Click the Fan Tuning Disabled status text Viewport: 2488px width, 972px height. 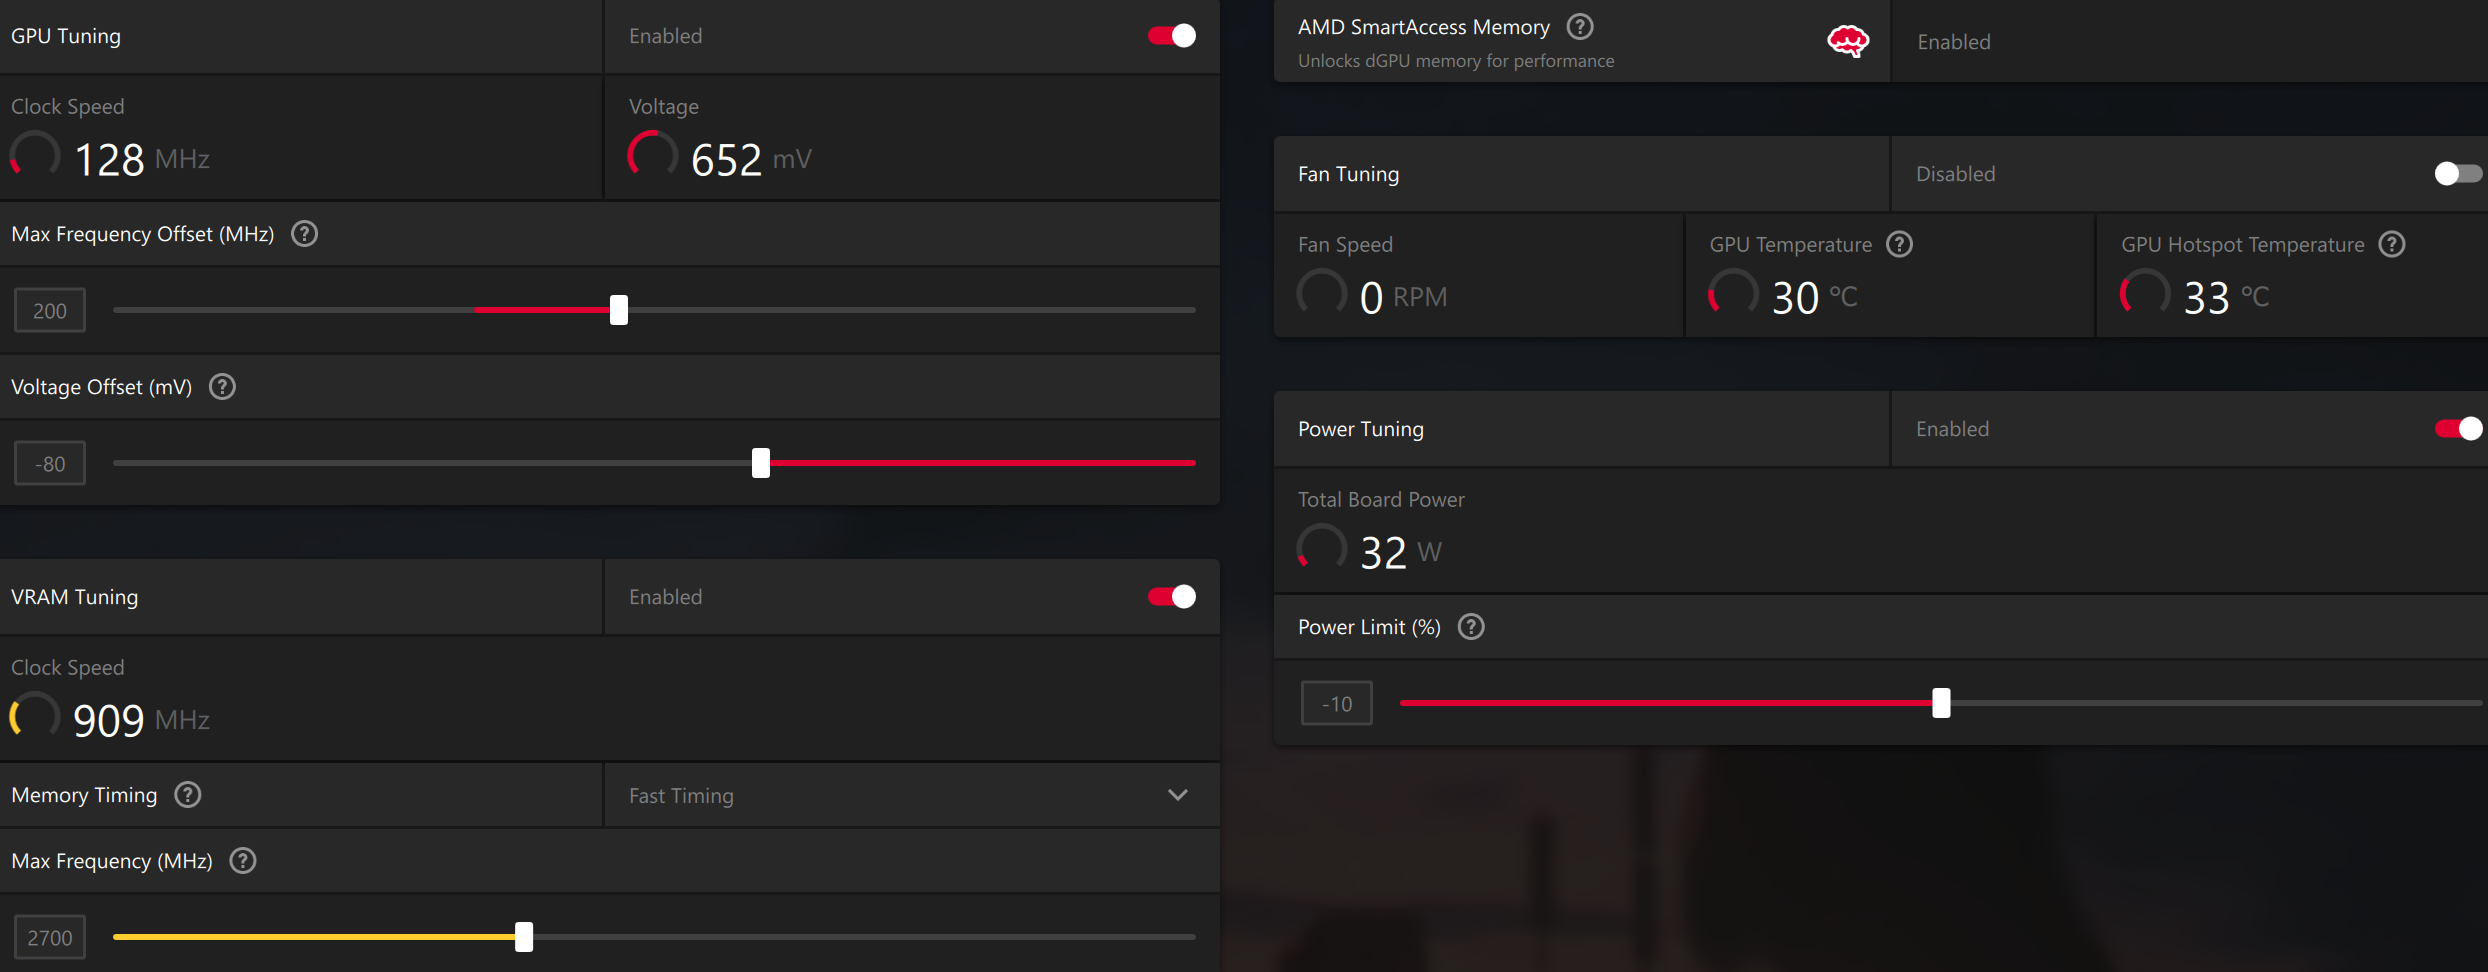[1956, 174]
